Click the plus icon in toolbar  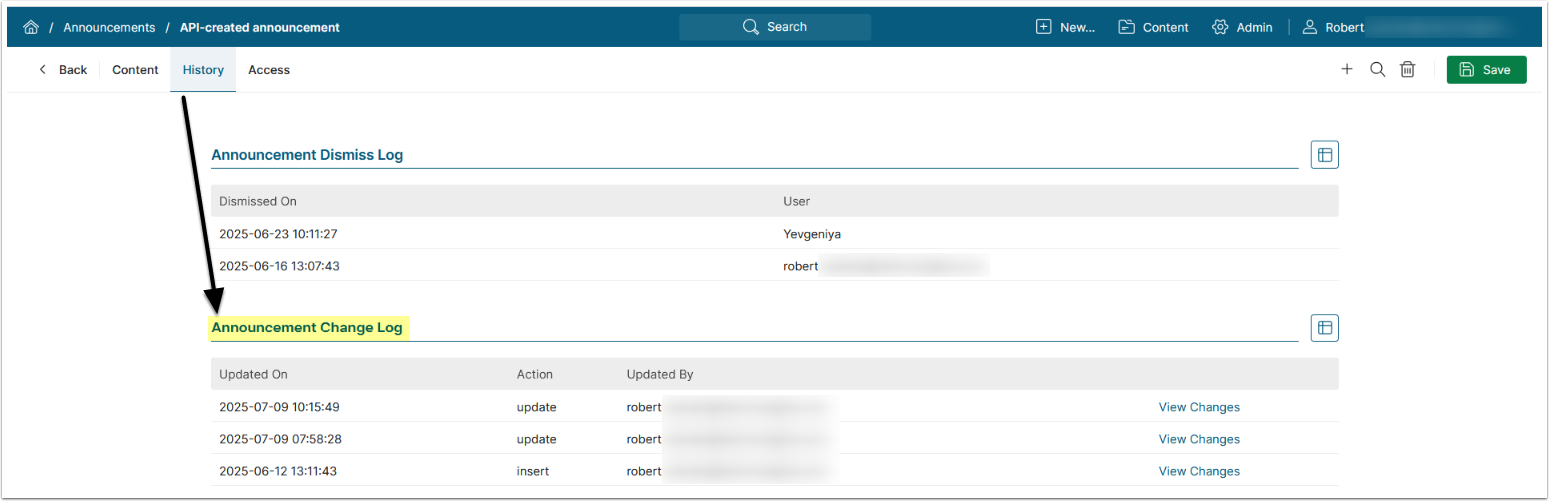tap(1347, 69)
